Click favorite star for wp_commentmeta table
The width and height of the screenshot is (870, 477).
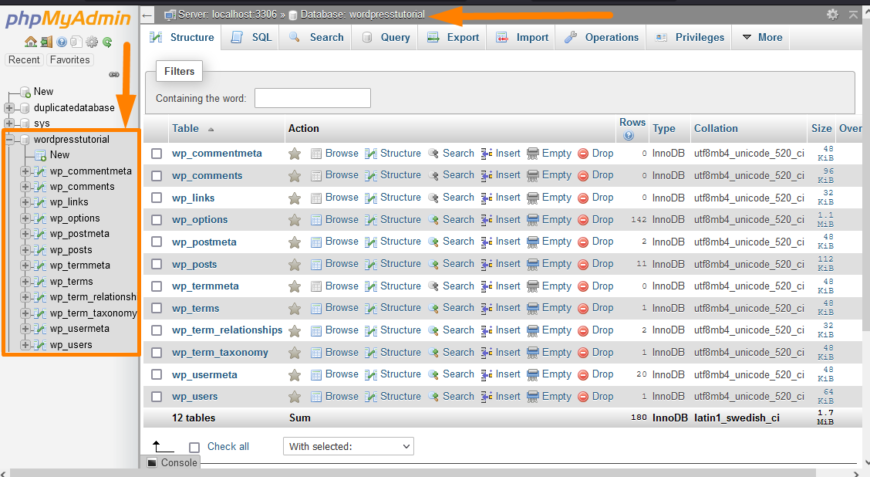(294, 154)
